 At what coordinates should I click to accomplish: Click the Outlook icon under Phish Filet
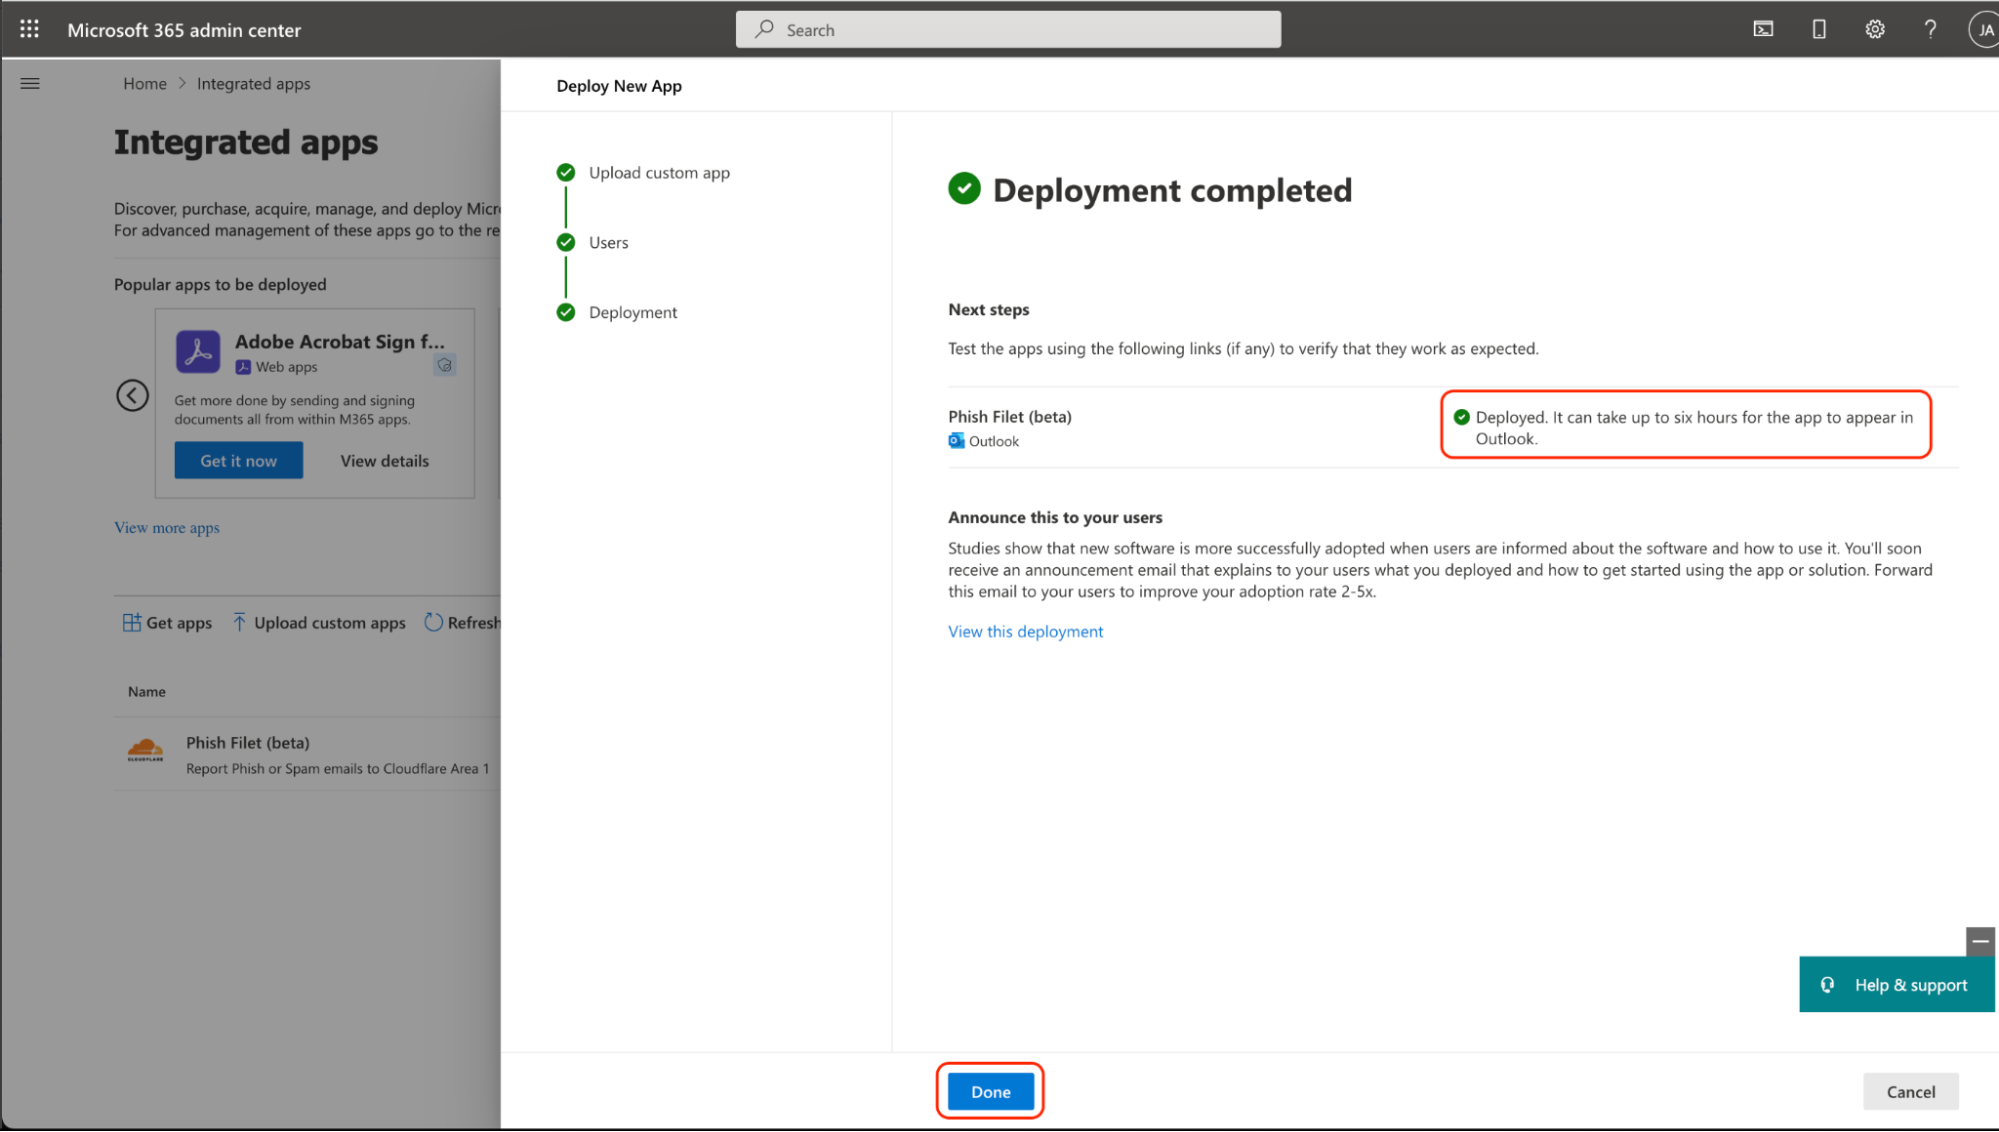[x=956, y=440]
